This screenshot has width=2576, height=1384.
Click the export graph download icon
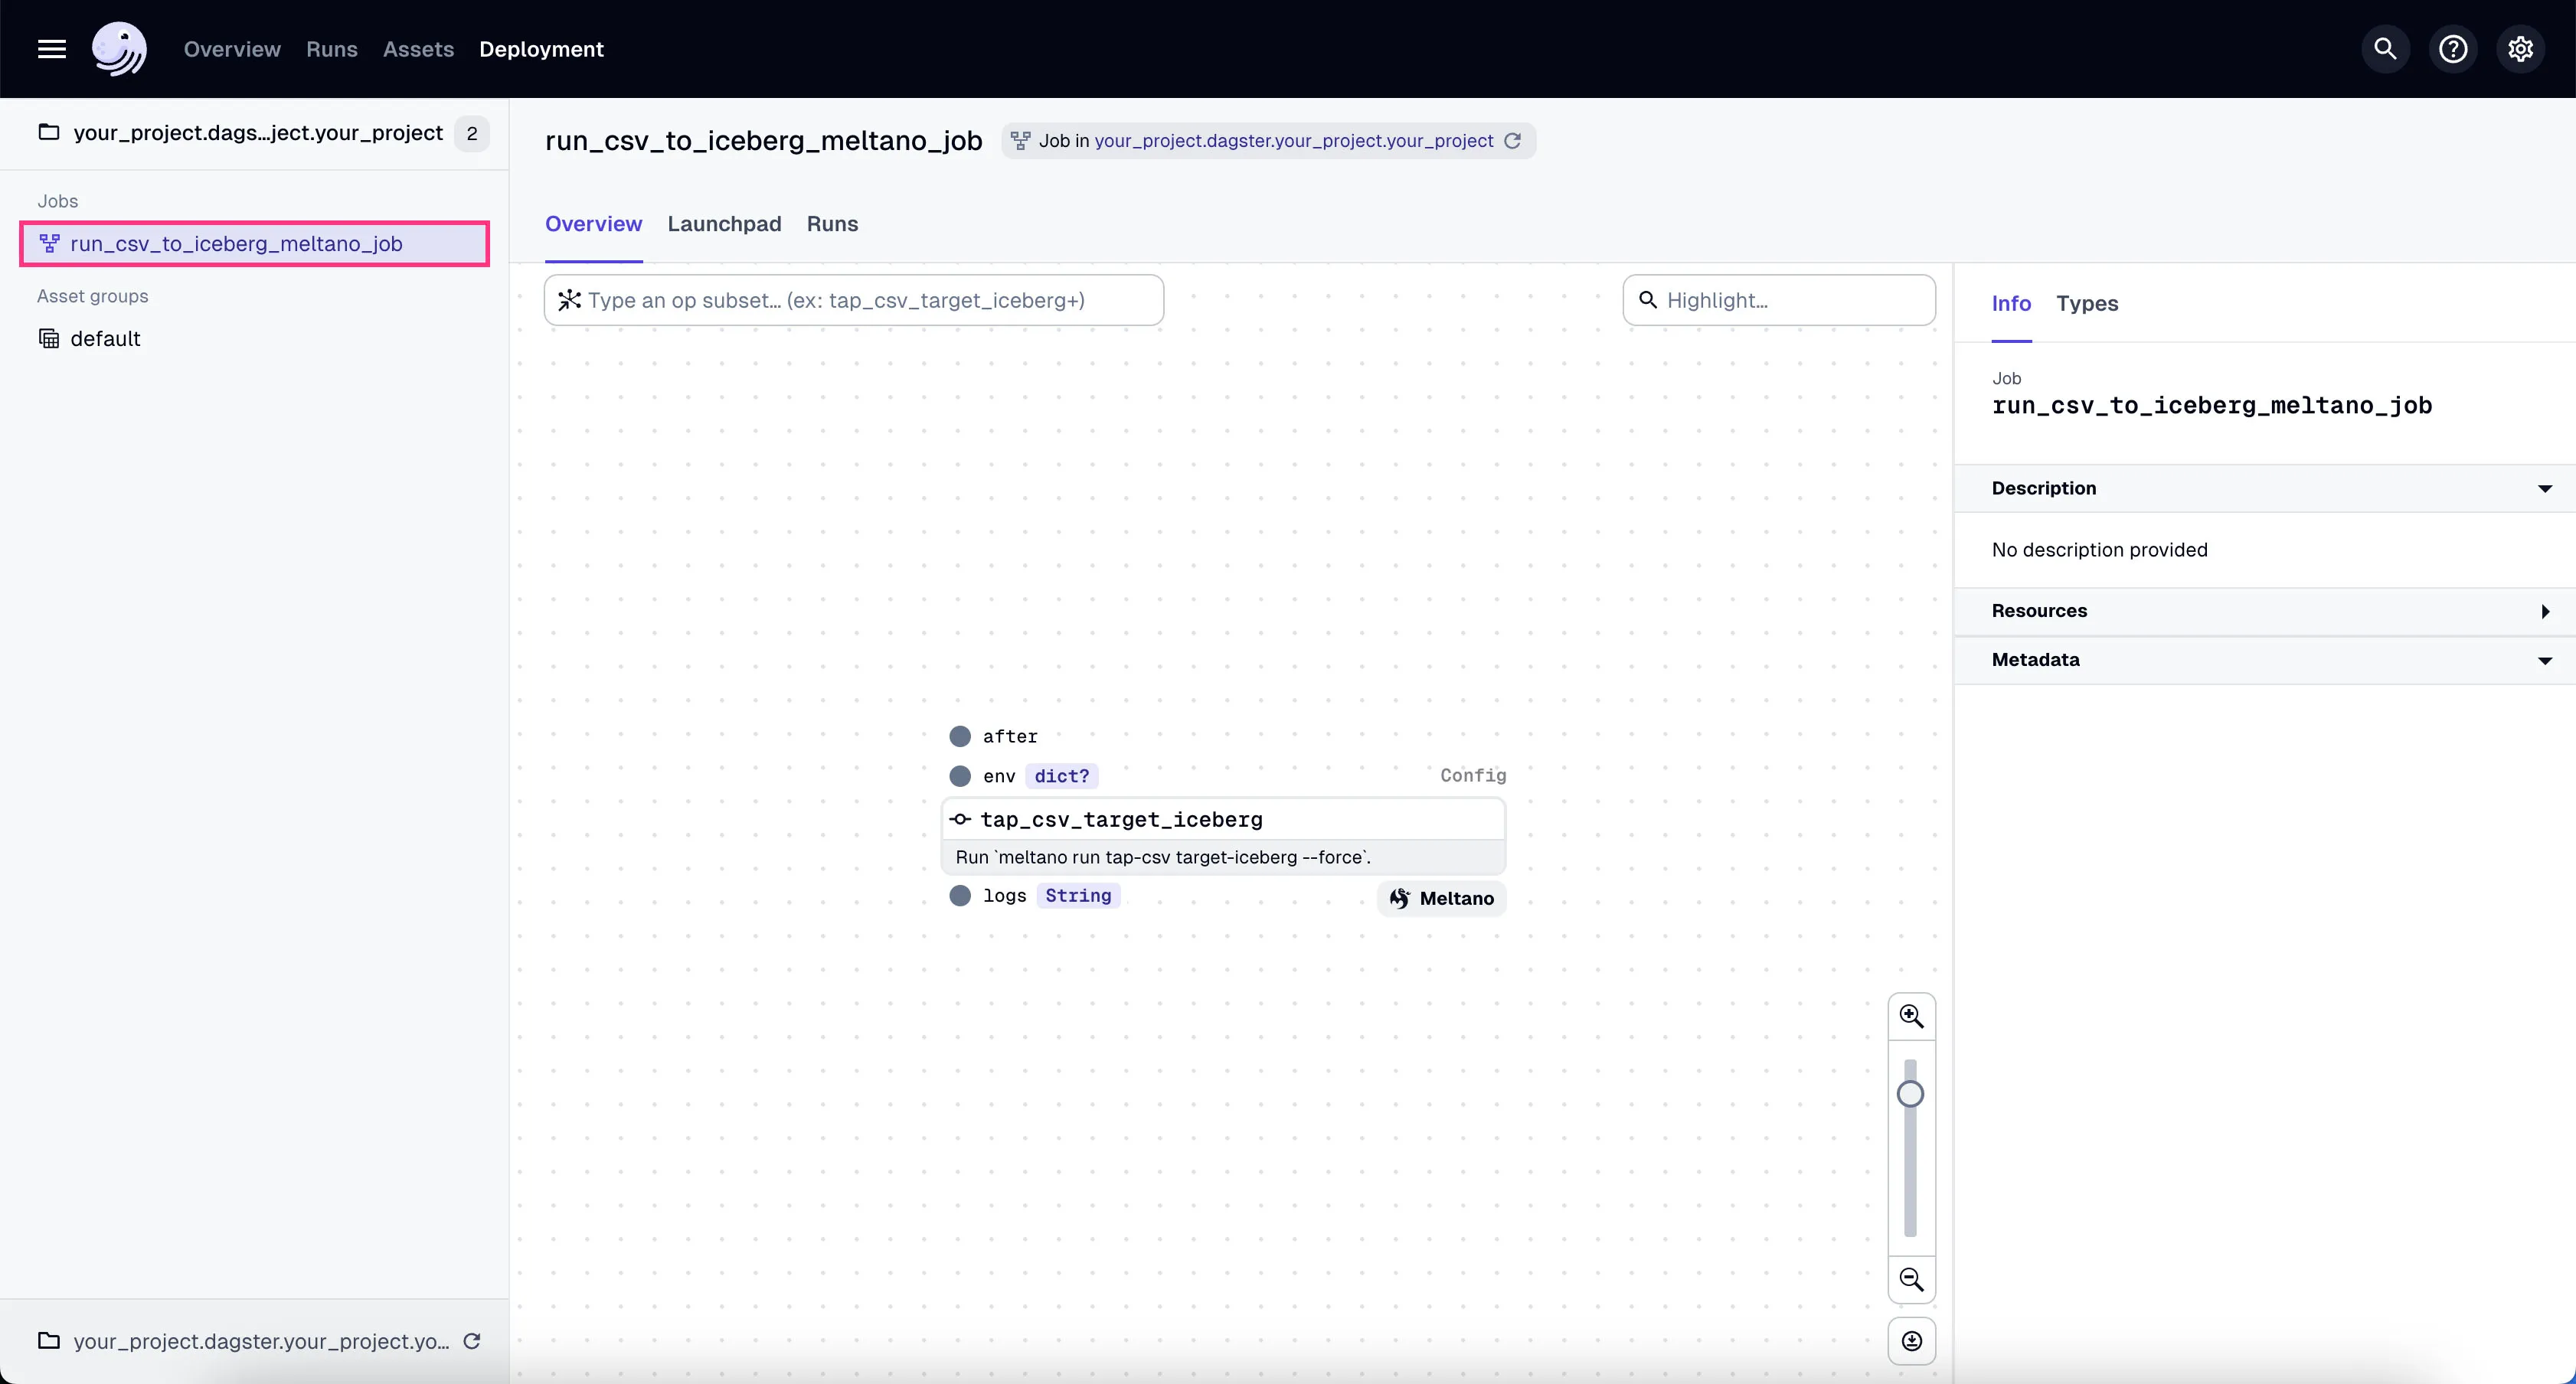pyautogui.click(x=1912, y=1341)
